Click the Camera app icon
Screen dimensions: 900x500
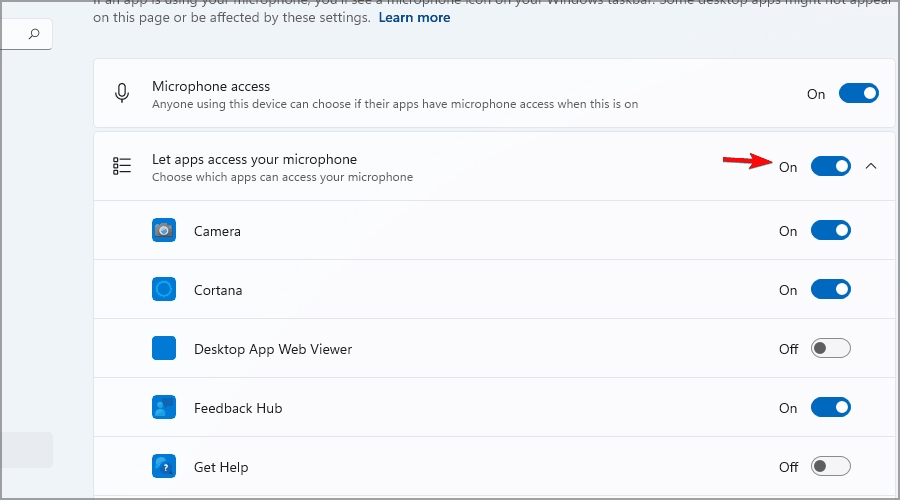(x=164, y=230)
